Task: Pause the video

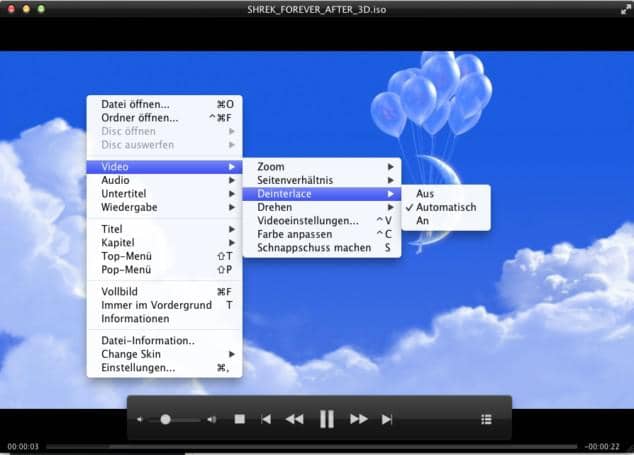Action: click(x=327, y=419)
